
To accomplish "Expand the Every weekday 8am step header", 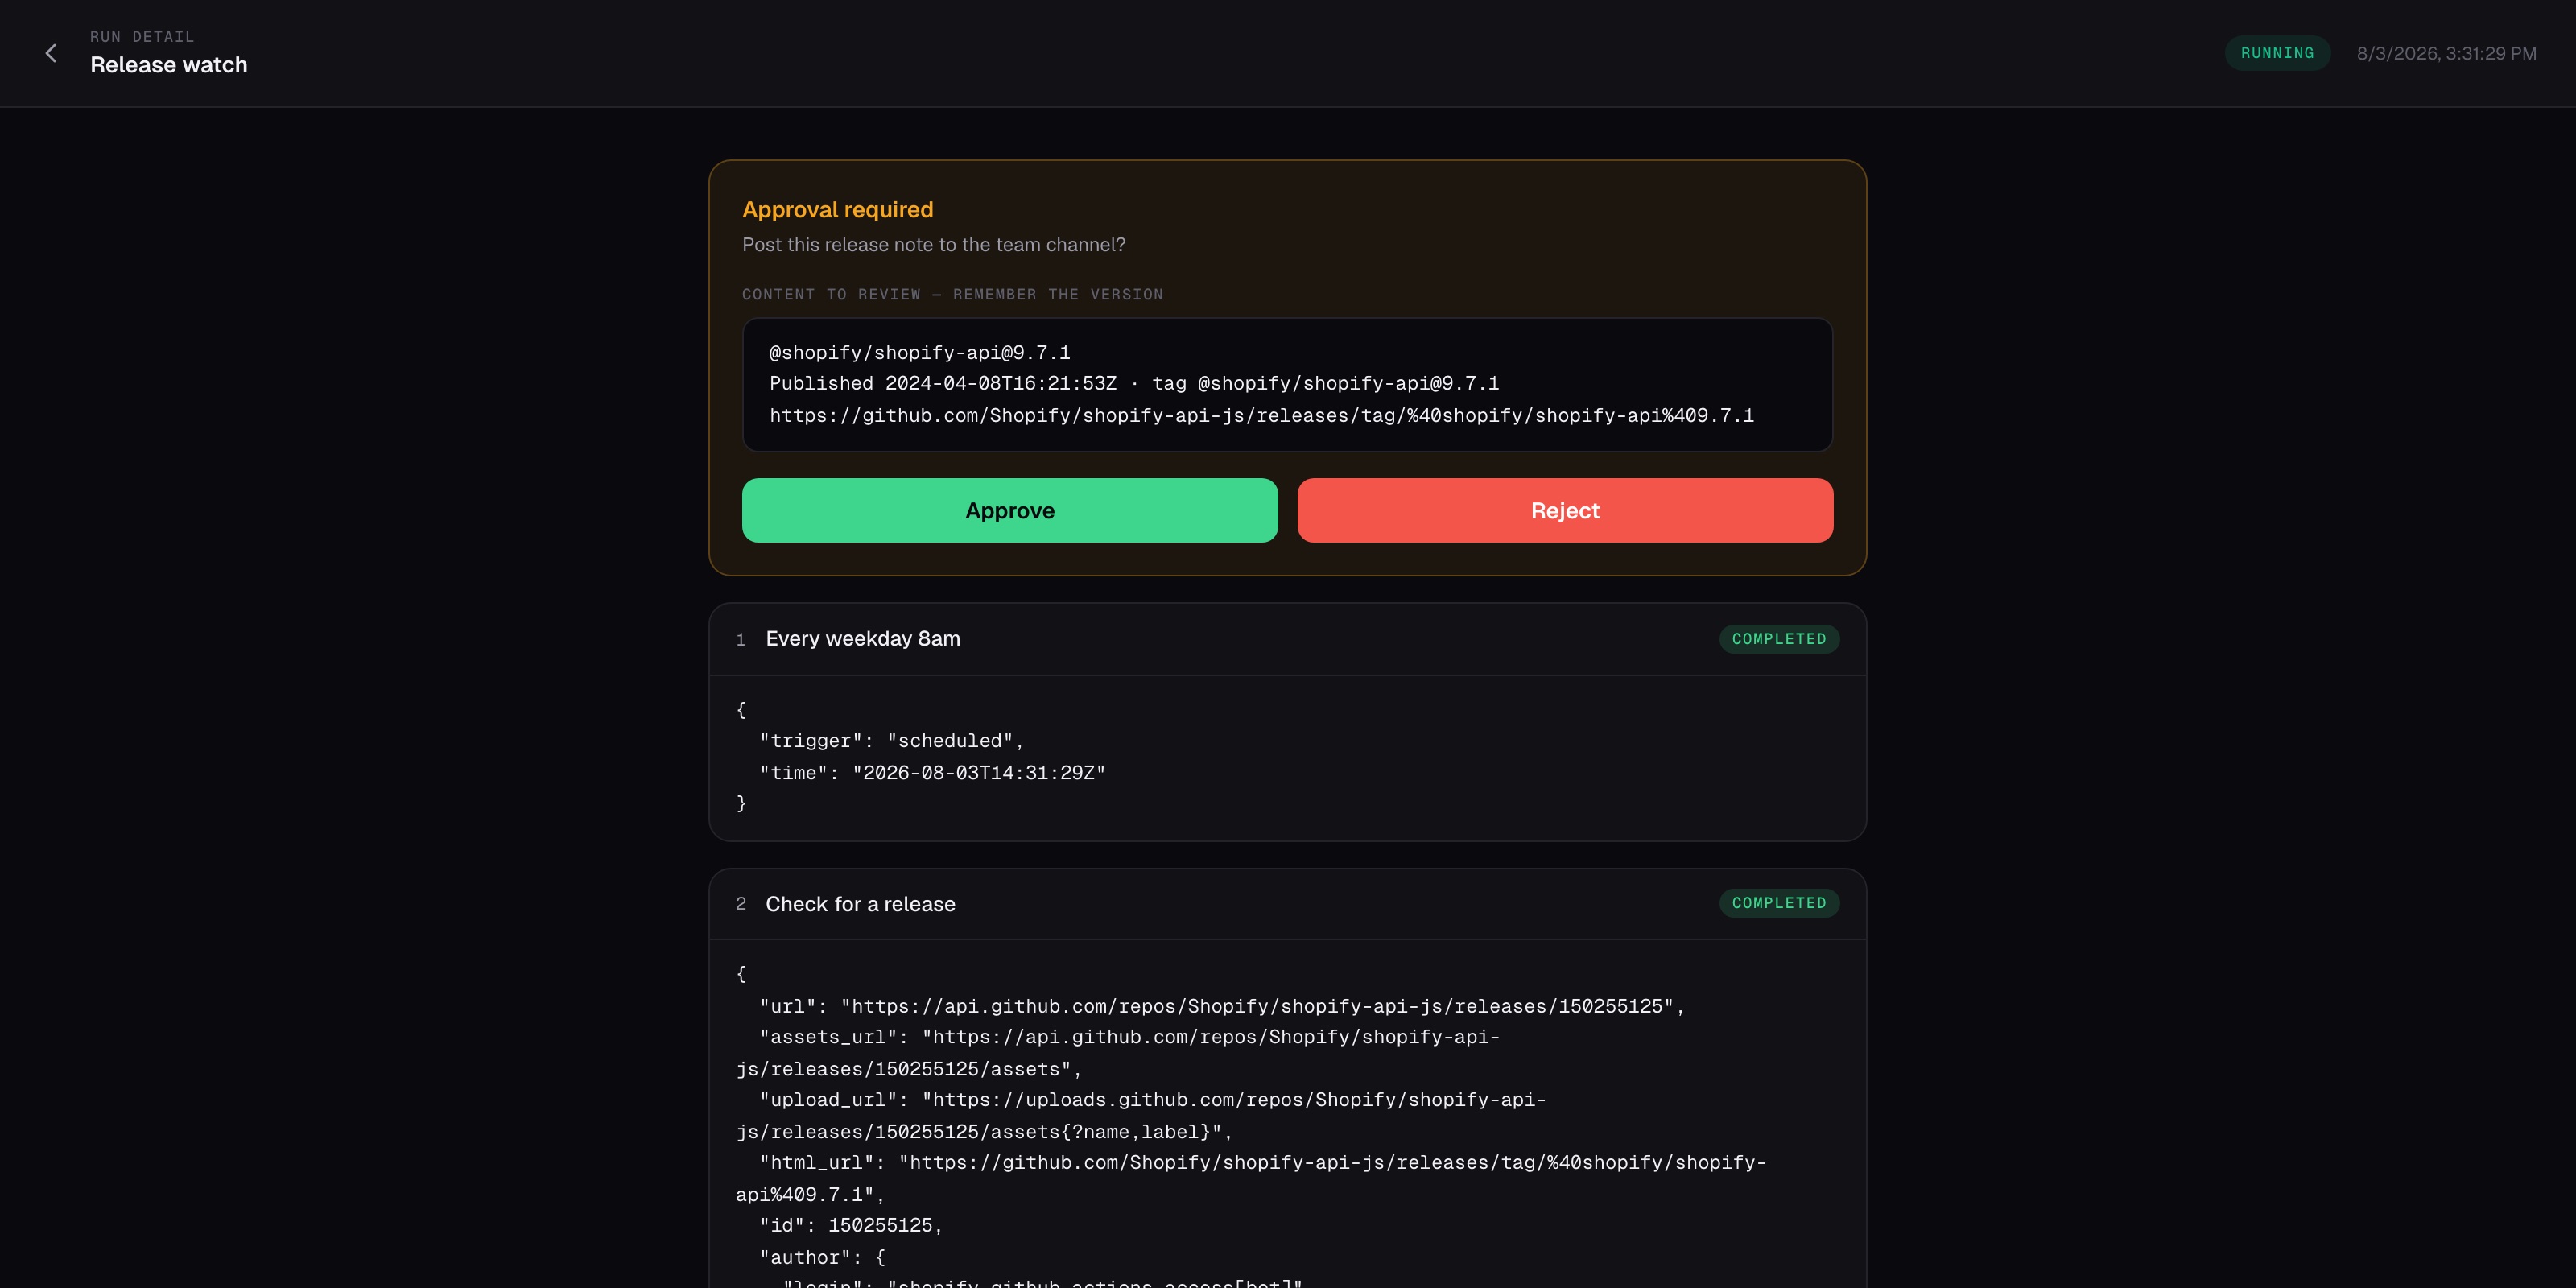I will (1287, 639).
